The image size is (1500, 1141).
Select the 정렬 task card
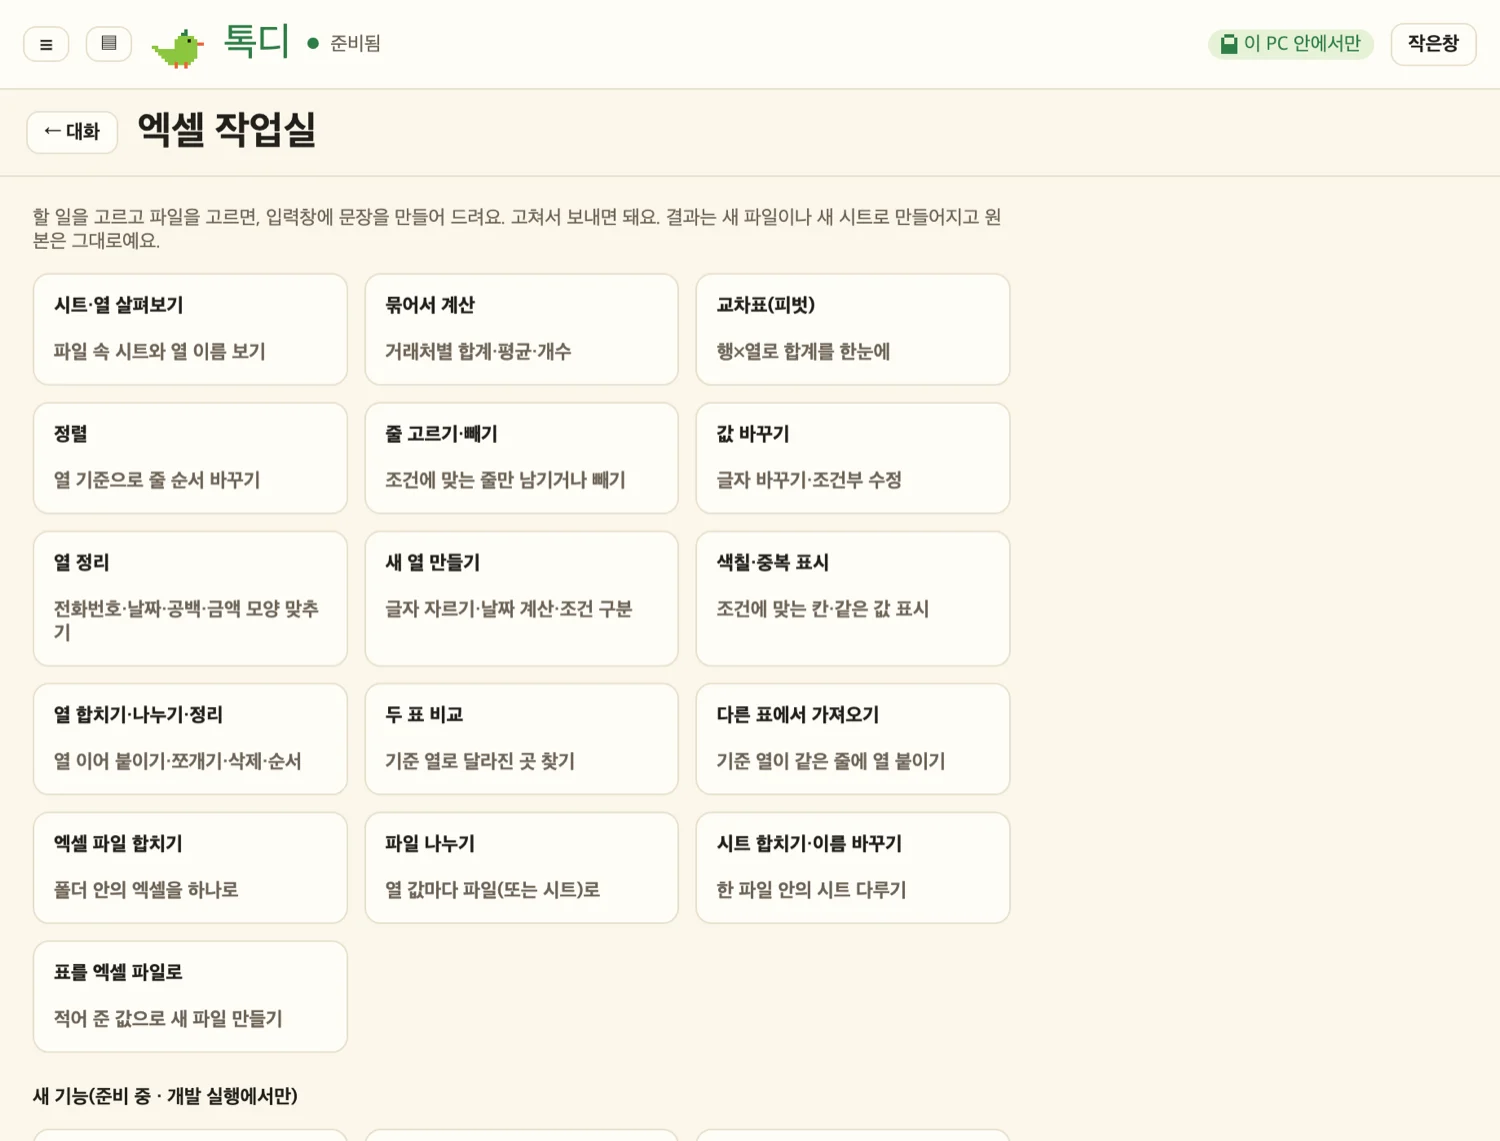[x=190, y=458]
